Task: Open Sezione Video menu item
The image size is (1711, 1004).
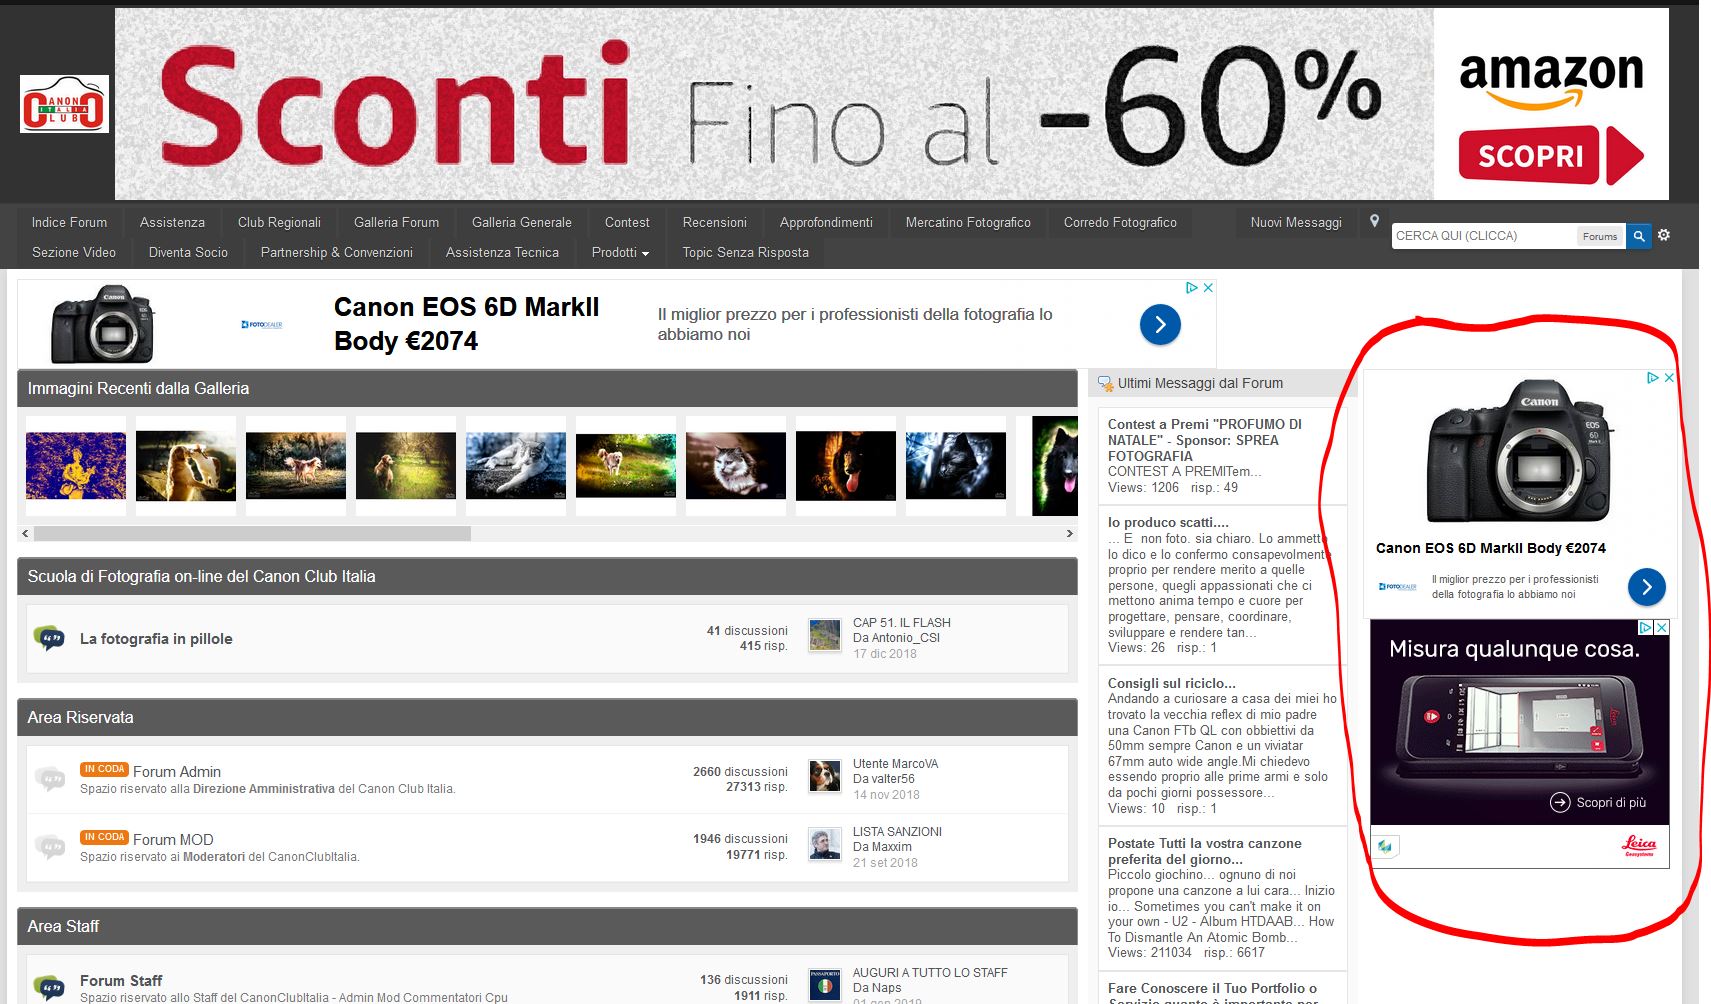Action: 74,252
